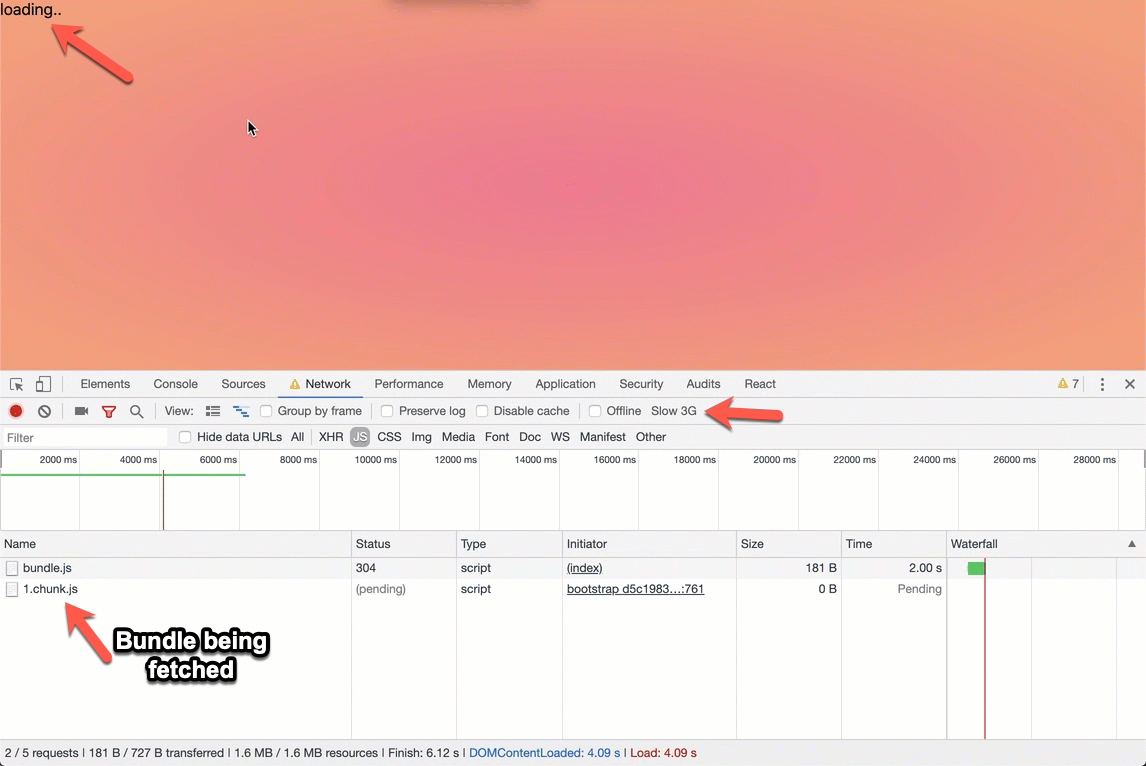
Task: Toggle the Offline checkbox
Action: (x=595, y=411)
